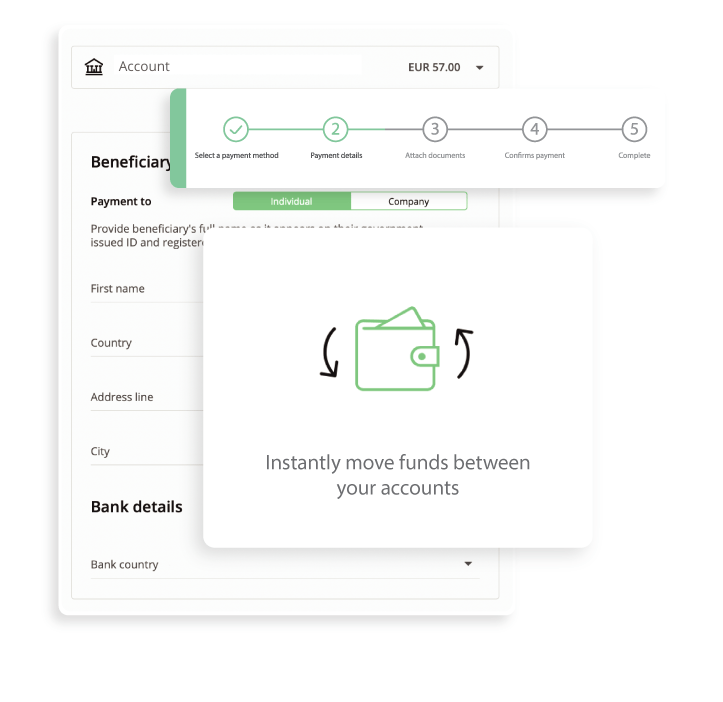Click the 'Payment details' step label
Viewport: 723px width, 702px height.
click(x=336, y=155)
